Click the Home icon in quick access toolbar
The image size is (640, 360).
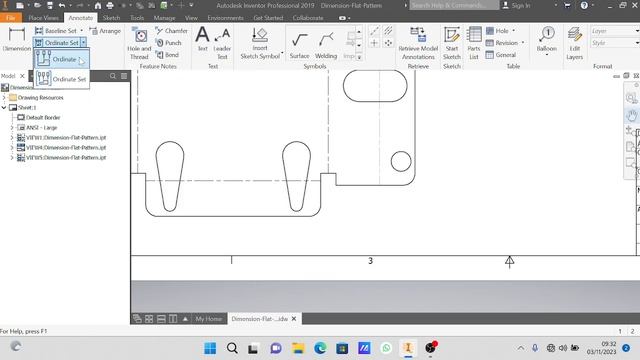[x=98, y=5]
